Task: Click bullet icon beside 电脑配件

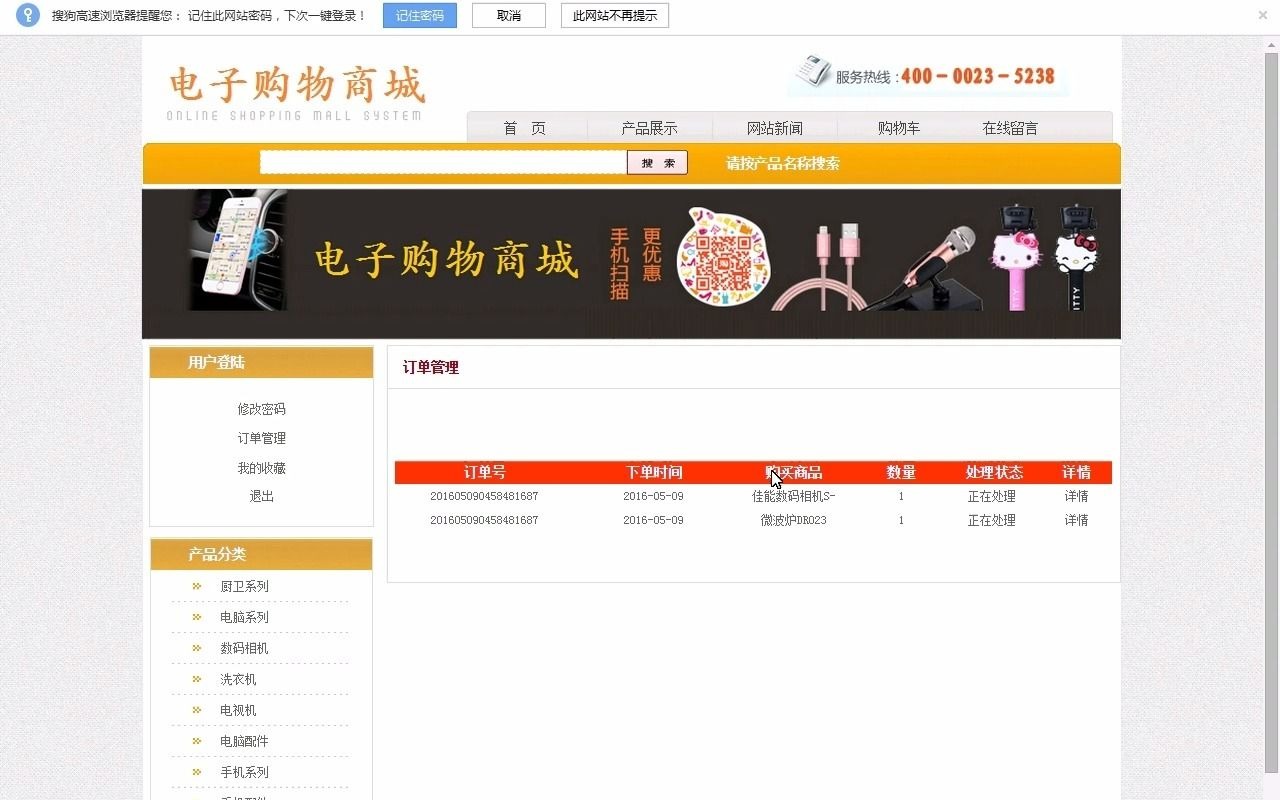Action: coord(197,741)
